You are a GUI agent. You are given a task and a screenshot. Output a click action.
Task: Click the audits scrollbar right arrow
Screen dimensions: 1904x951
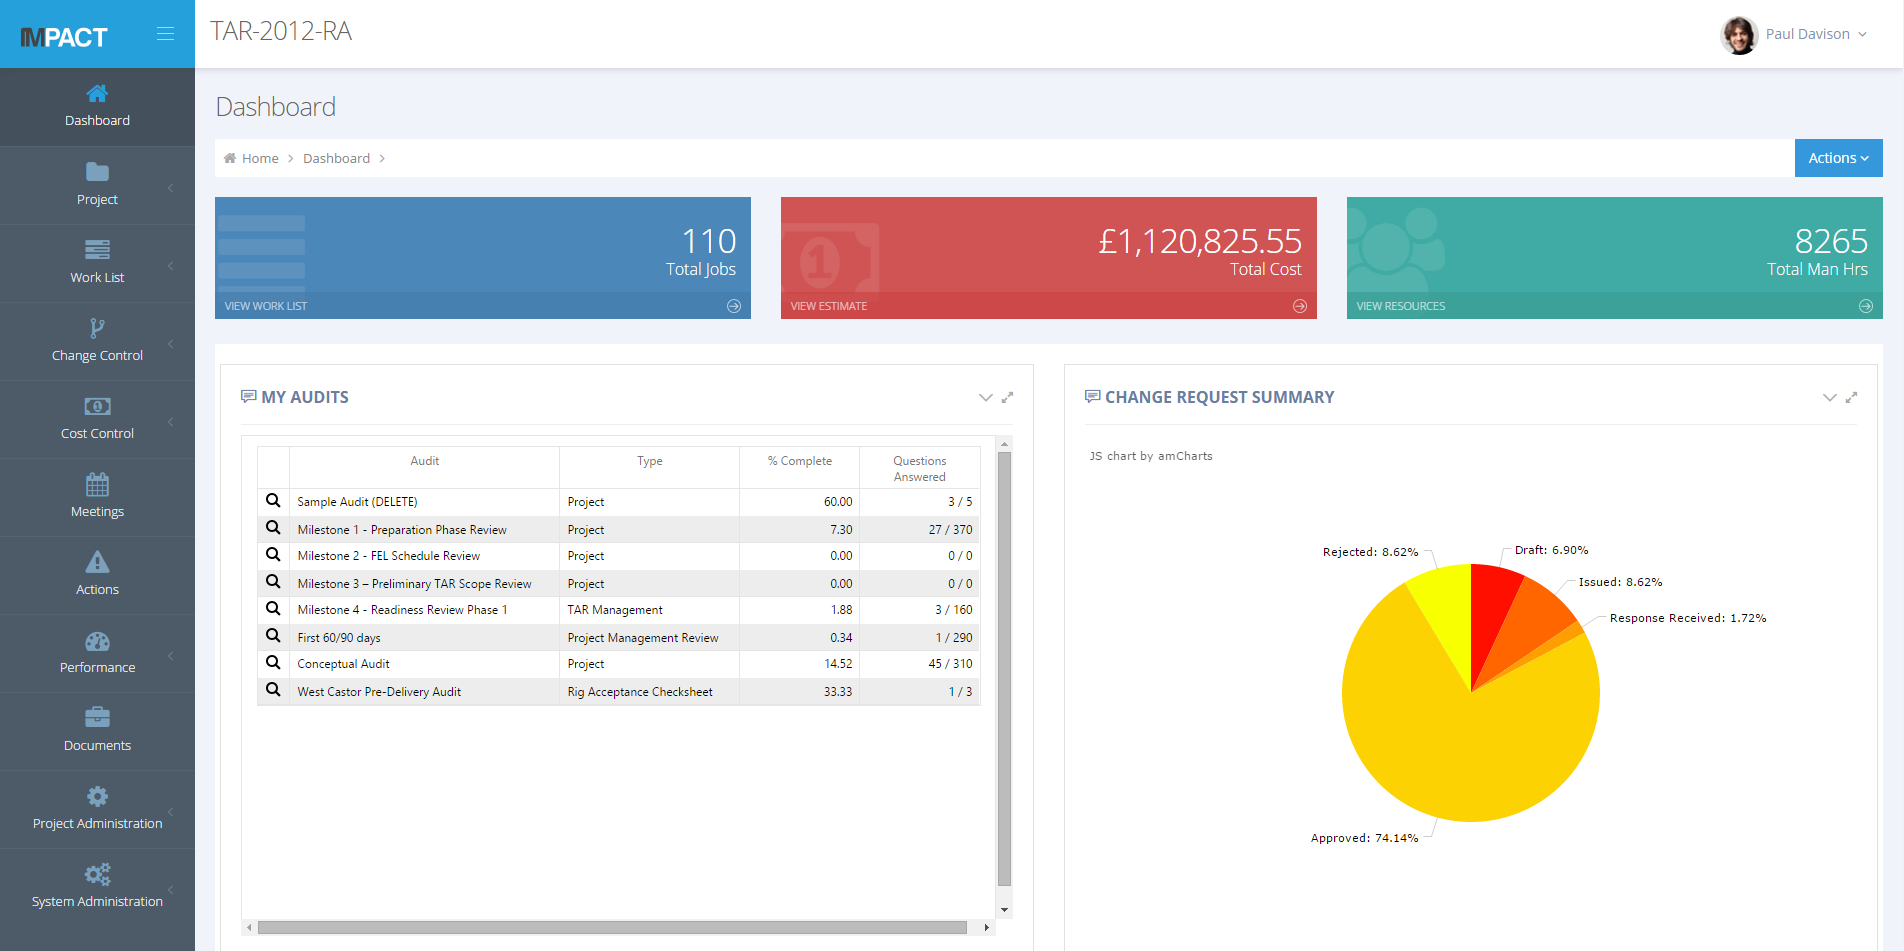(986, 927)
